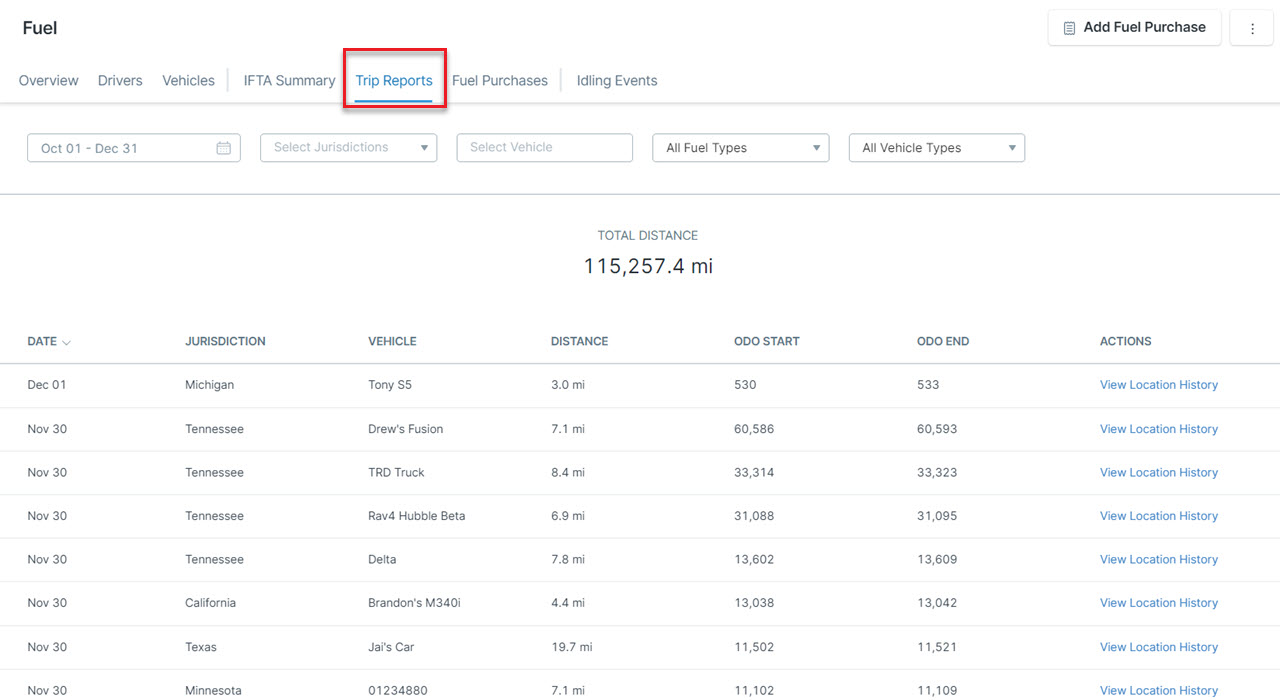Switch to the Overview tab
This screenshot has height=700, width=1280.
[48, 81]
